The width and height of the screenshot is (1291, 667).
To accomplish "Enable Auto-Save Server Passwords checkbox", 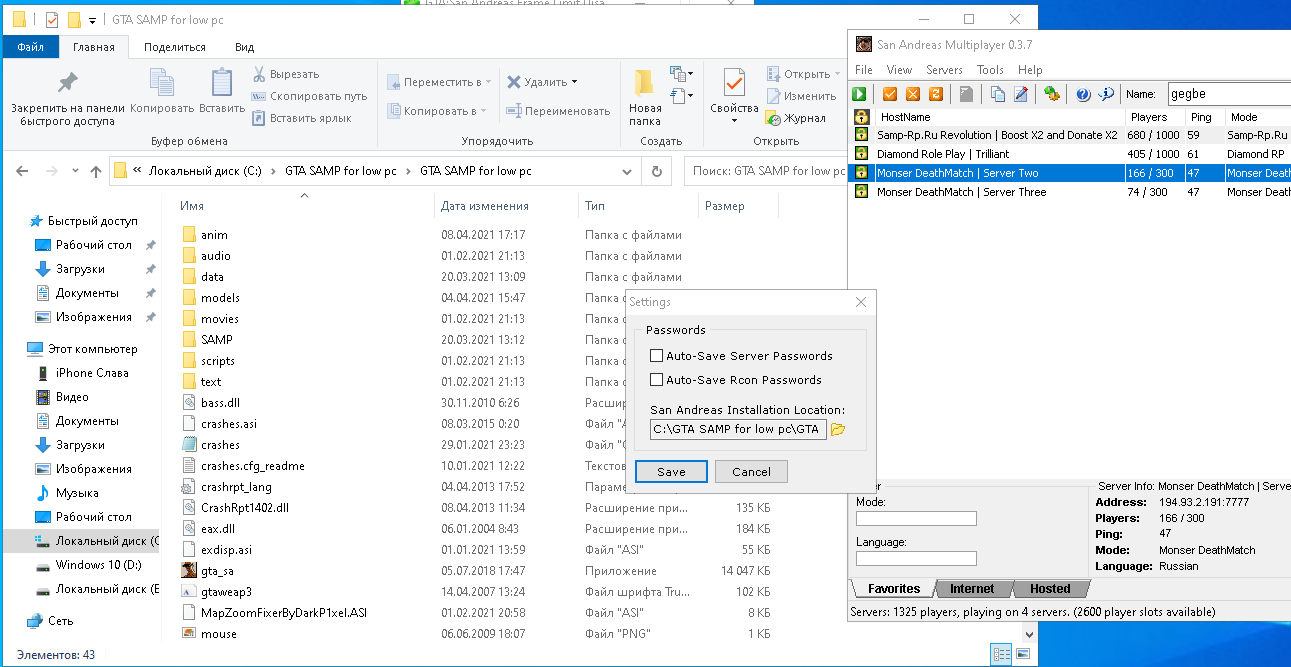I will pyautogui.click(x=657, y=356).
